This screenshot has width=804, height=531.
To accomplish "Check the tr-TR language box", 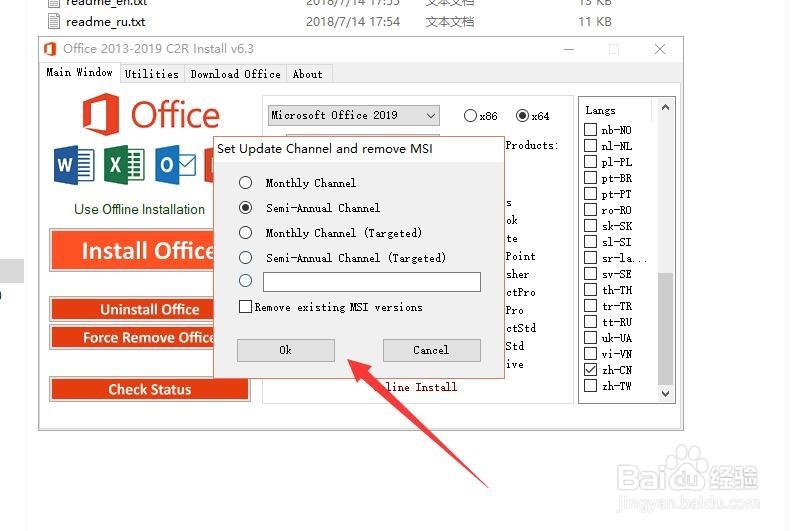I will pyautogui.click(x=591, y=305).
